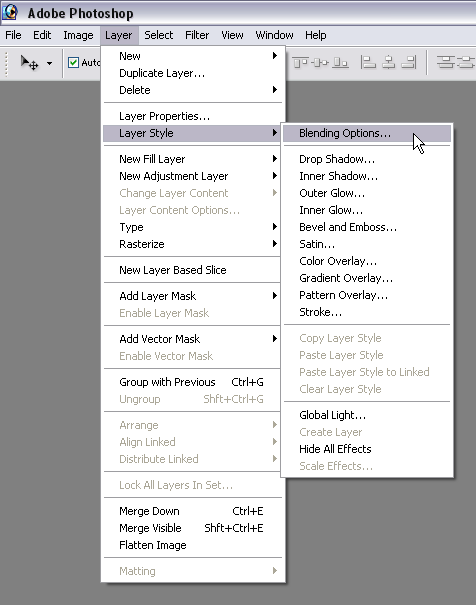Click Align right edges icon
Viewport: 476px width, 605px height.
409,62
